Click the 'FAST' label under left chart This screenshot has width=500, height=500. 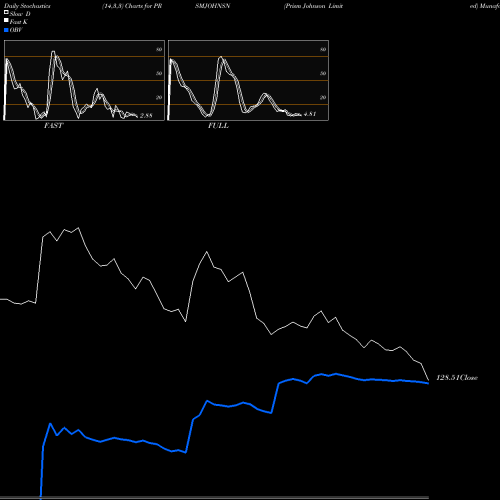(53, 126)
